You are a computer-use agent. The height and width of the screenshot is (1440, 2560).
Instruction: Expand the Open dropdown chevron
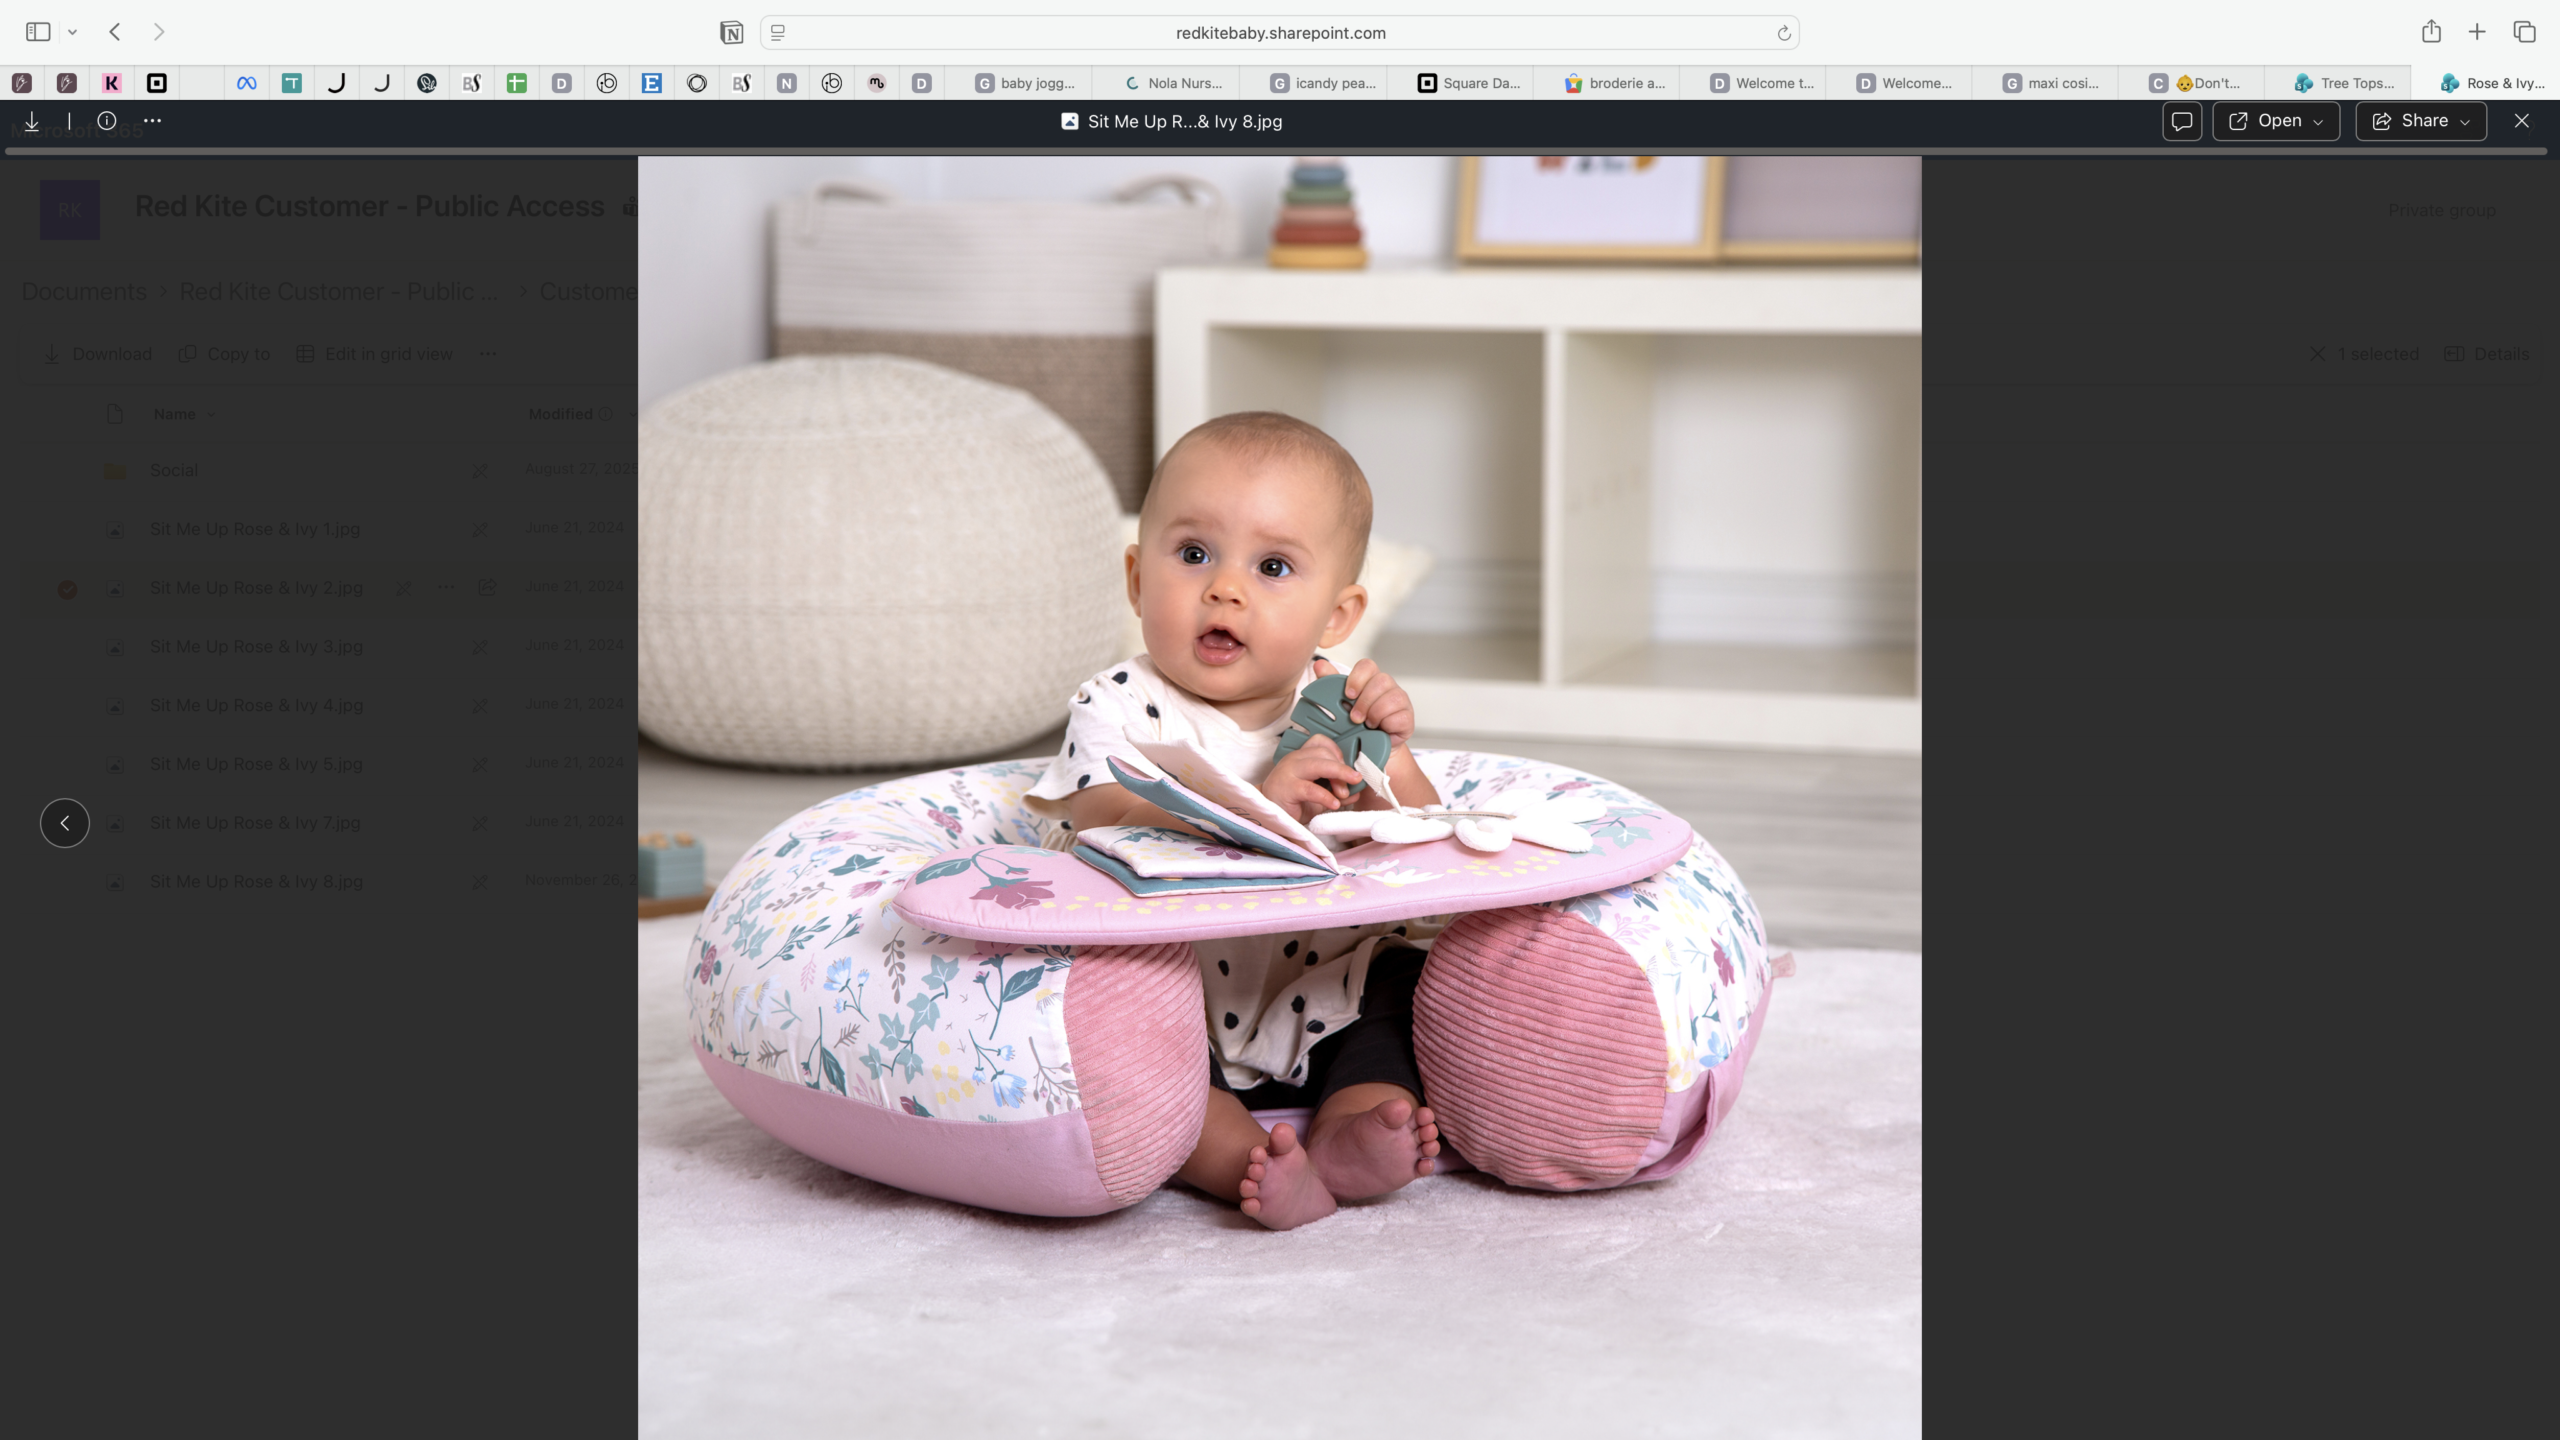2319,122
